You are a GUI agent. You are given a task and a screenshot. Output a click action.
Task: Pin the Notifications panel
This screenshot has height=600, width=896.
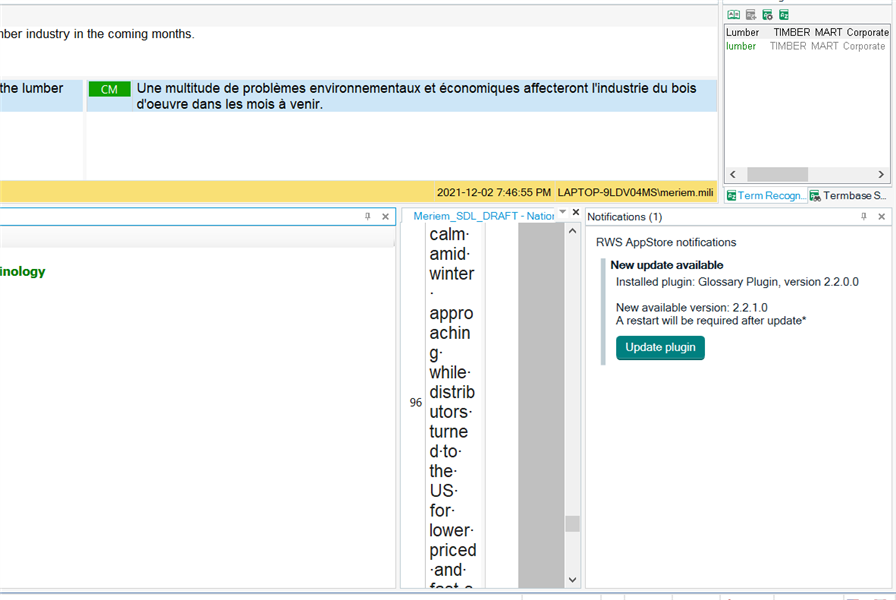(x=864, y=216)
